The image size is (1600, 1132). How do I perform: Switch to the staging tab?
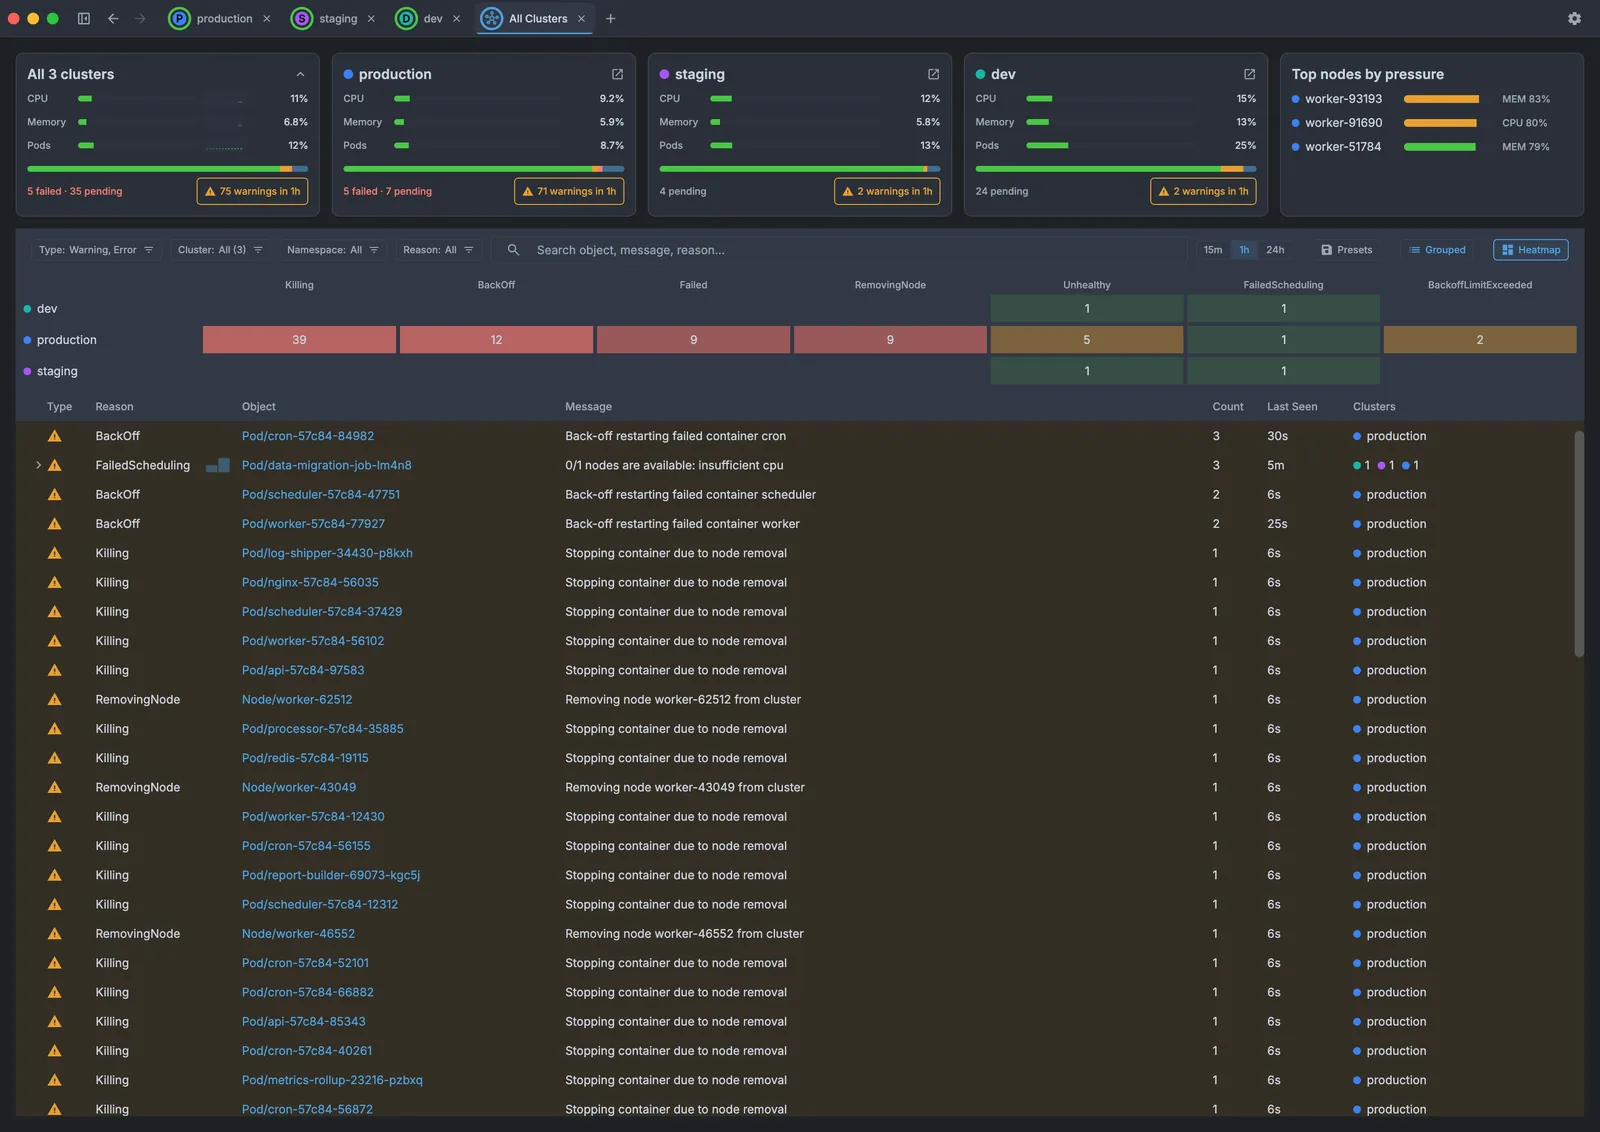pyautogui.click(x=333, y=18)
